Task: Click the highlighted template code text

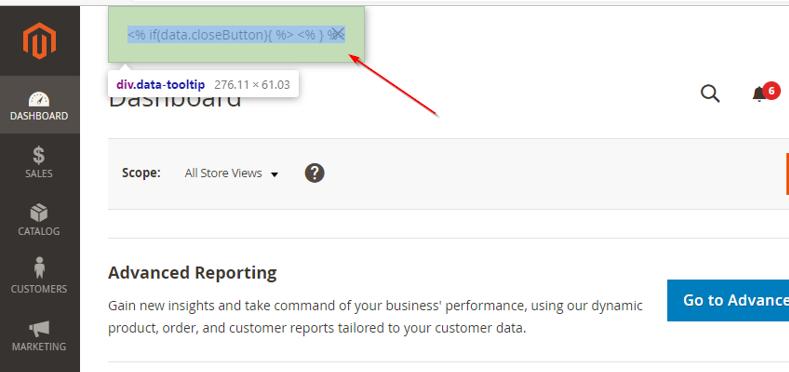Action: point(236,34)
